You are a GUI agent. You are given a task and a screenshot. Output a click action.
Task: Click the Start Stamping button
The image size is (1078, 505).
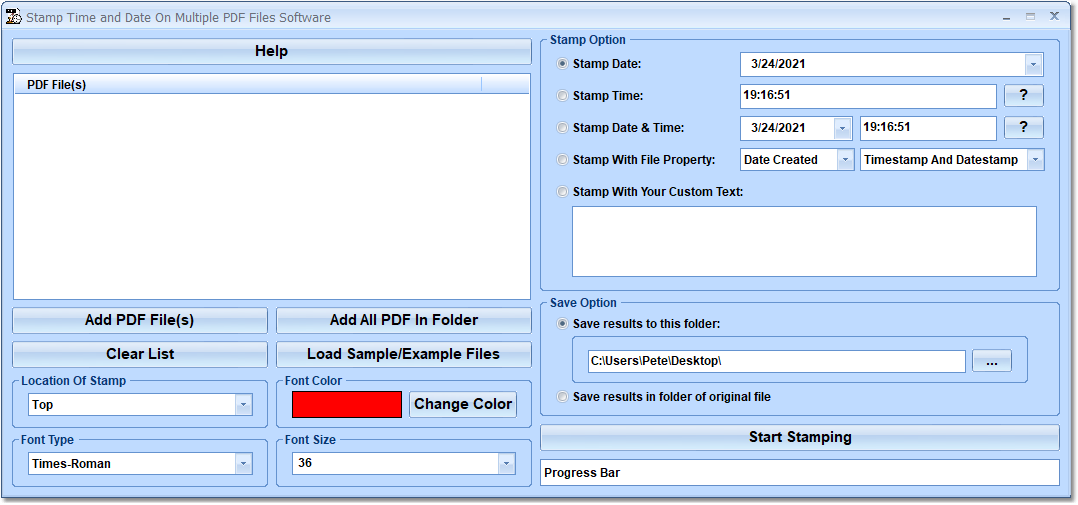pyautogui.click(x=800, y=438)
